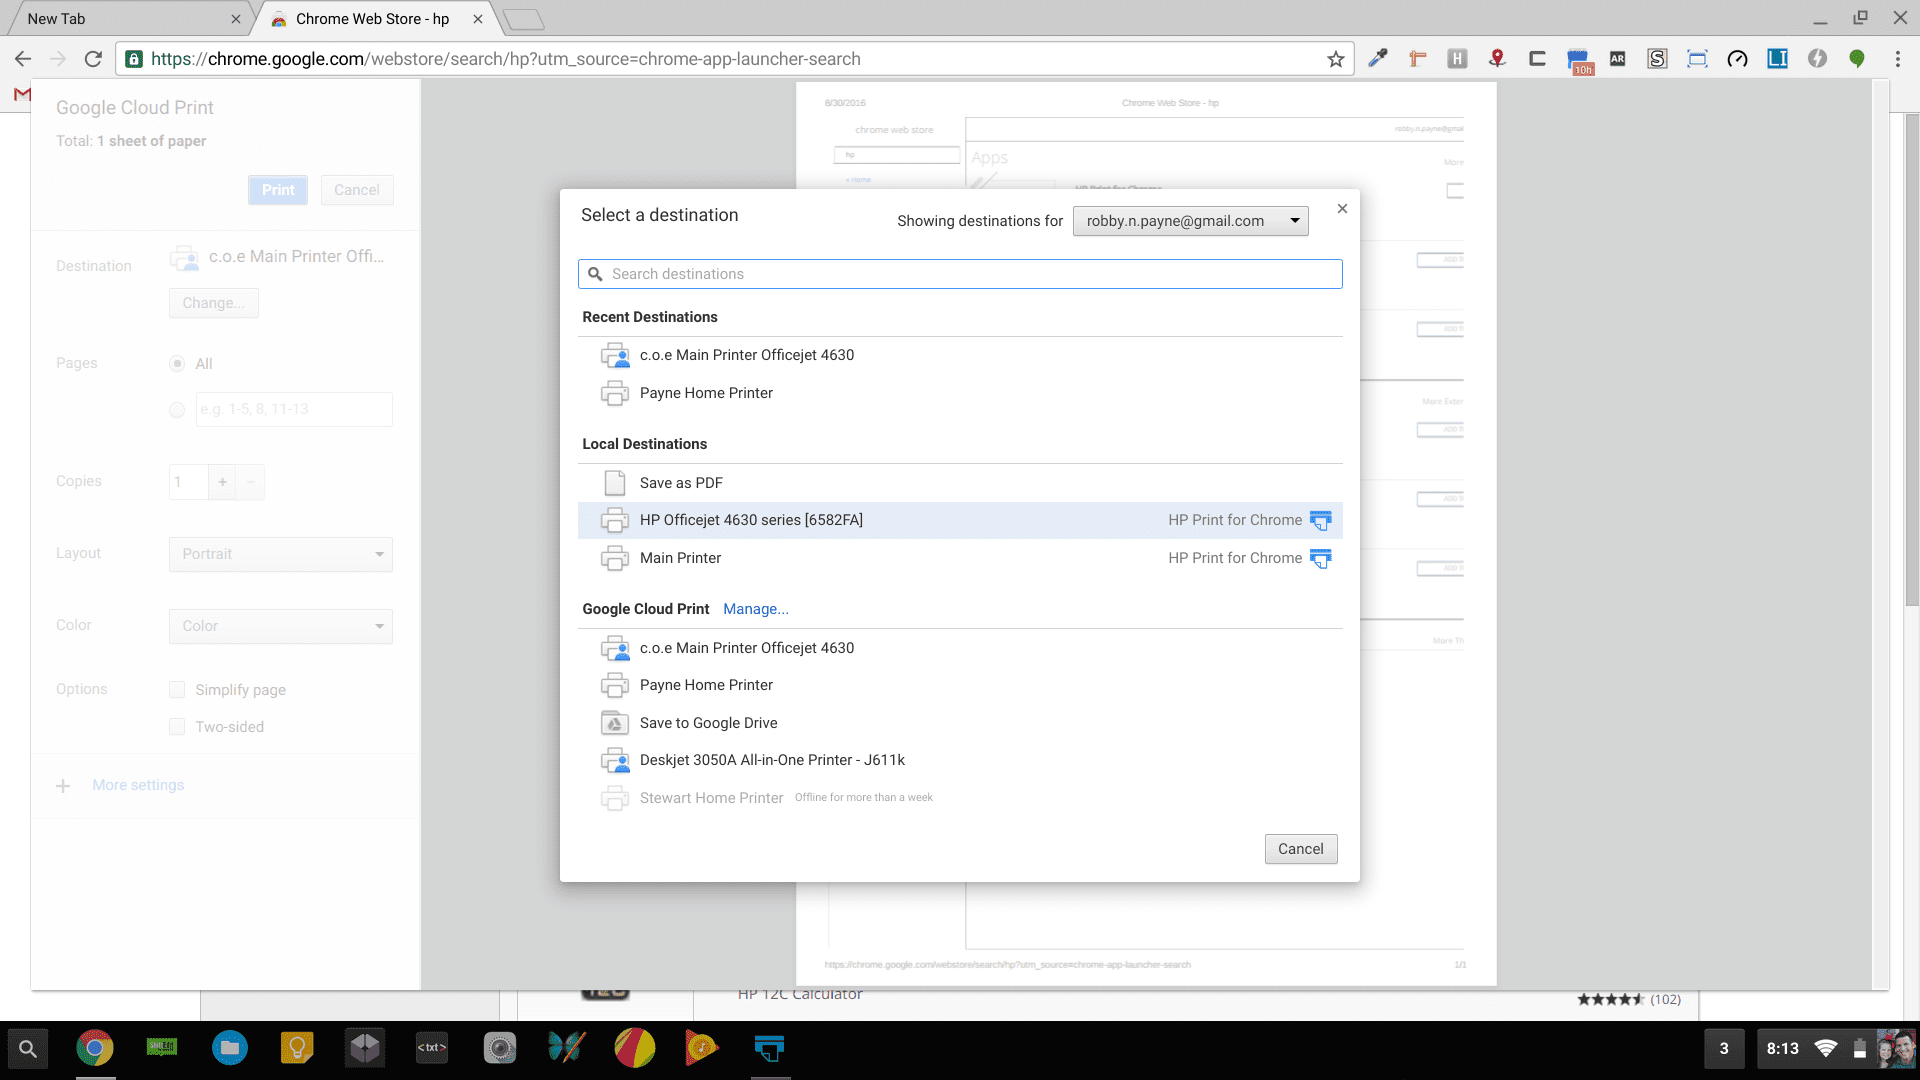Open the Layout dropdown set to Portrait
This screenshot has width=1920, height=1080.
point(280,554)
